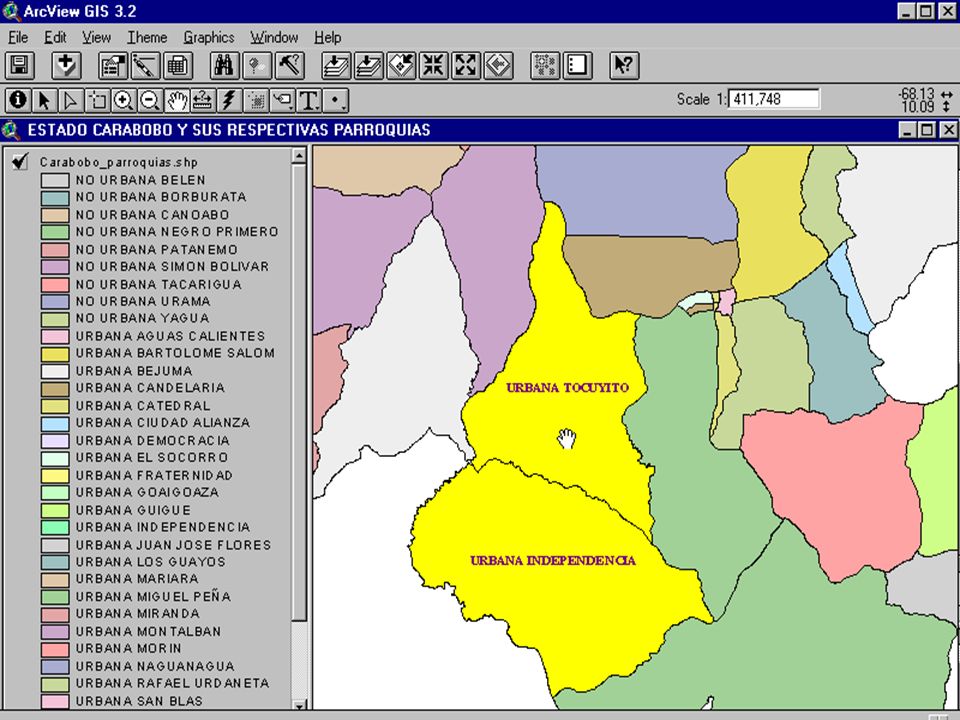Click the Zoom In center button with inward arrows
This screenshot has width=960, height=720.
pos(433,66)
